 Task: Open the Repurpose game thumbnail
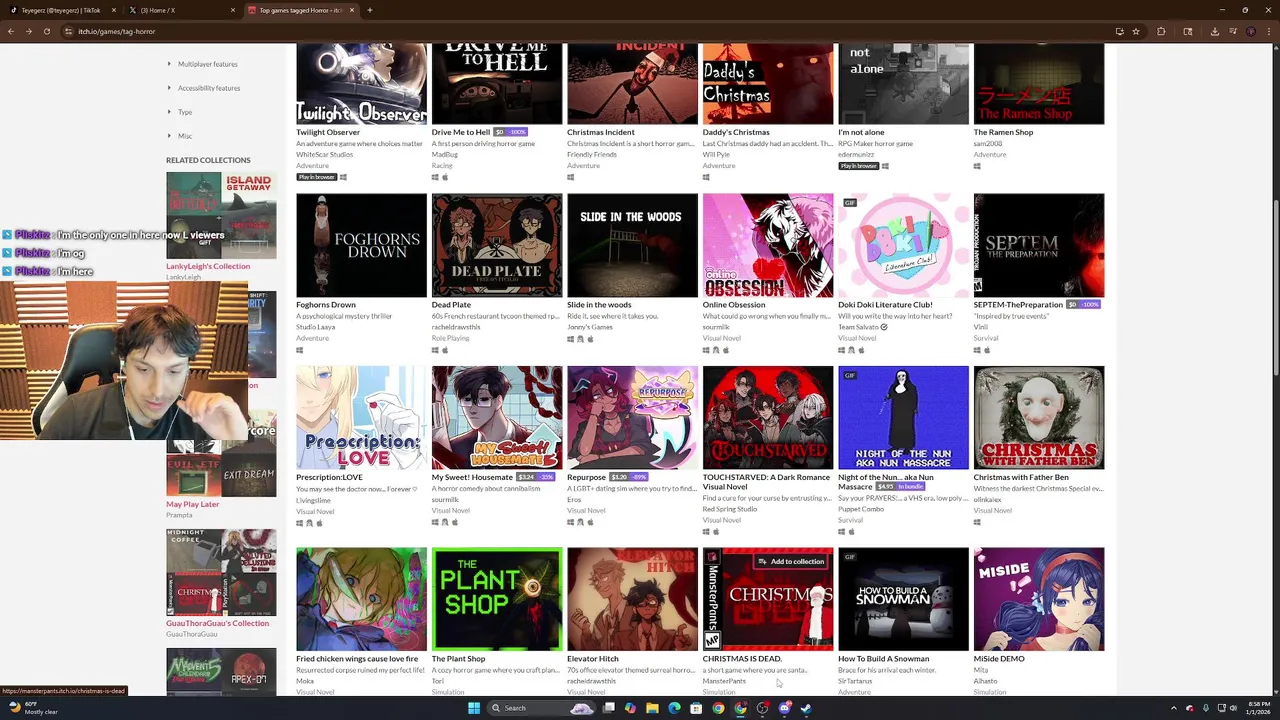[632, 418]
